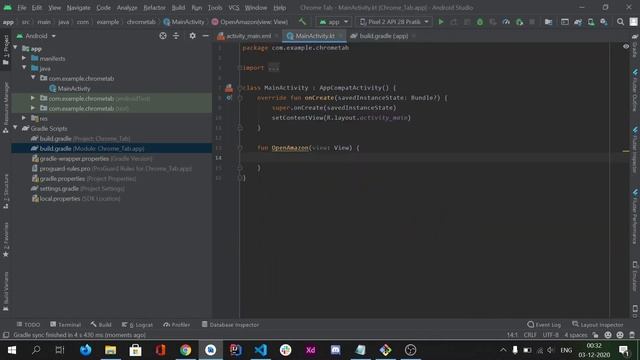Open the VCS menu
The width and height of the screenshot is (640, 360).
[233, 7]
